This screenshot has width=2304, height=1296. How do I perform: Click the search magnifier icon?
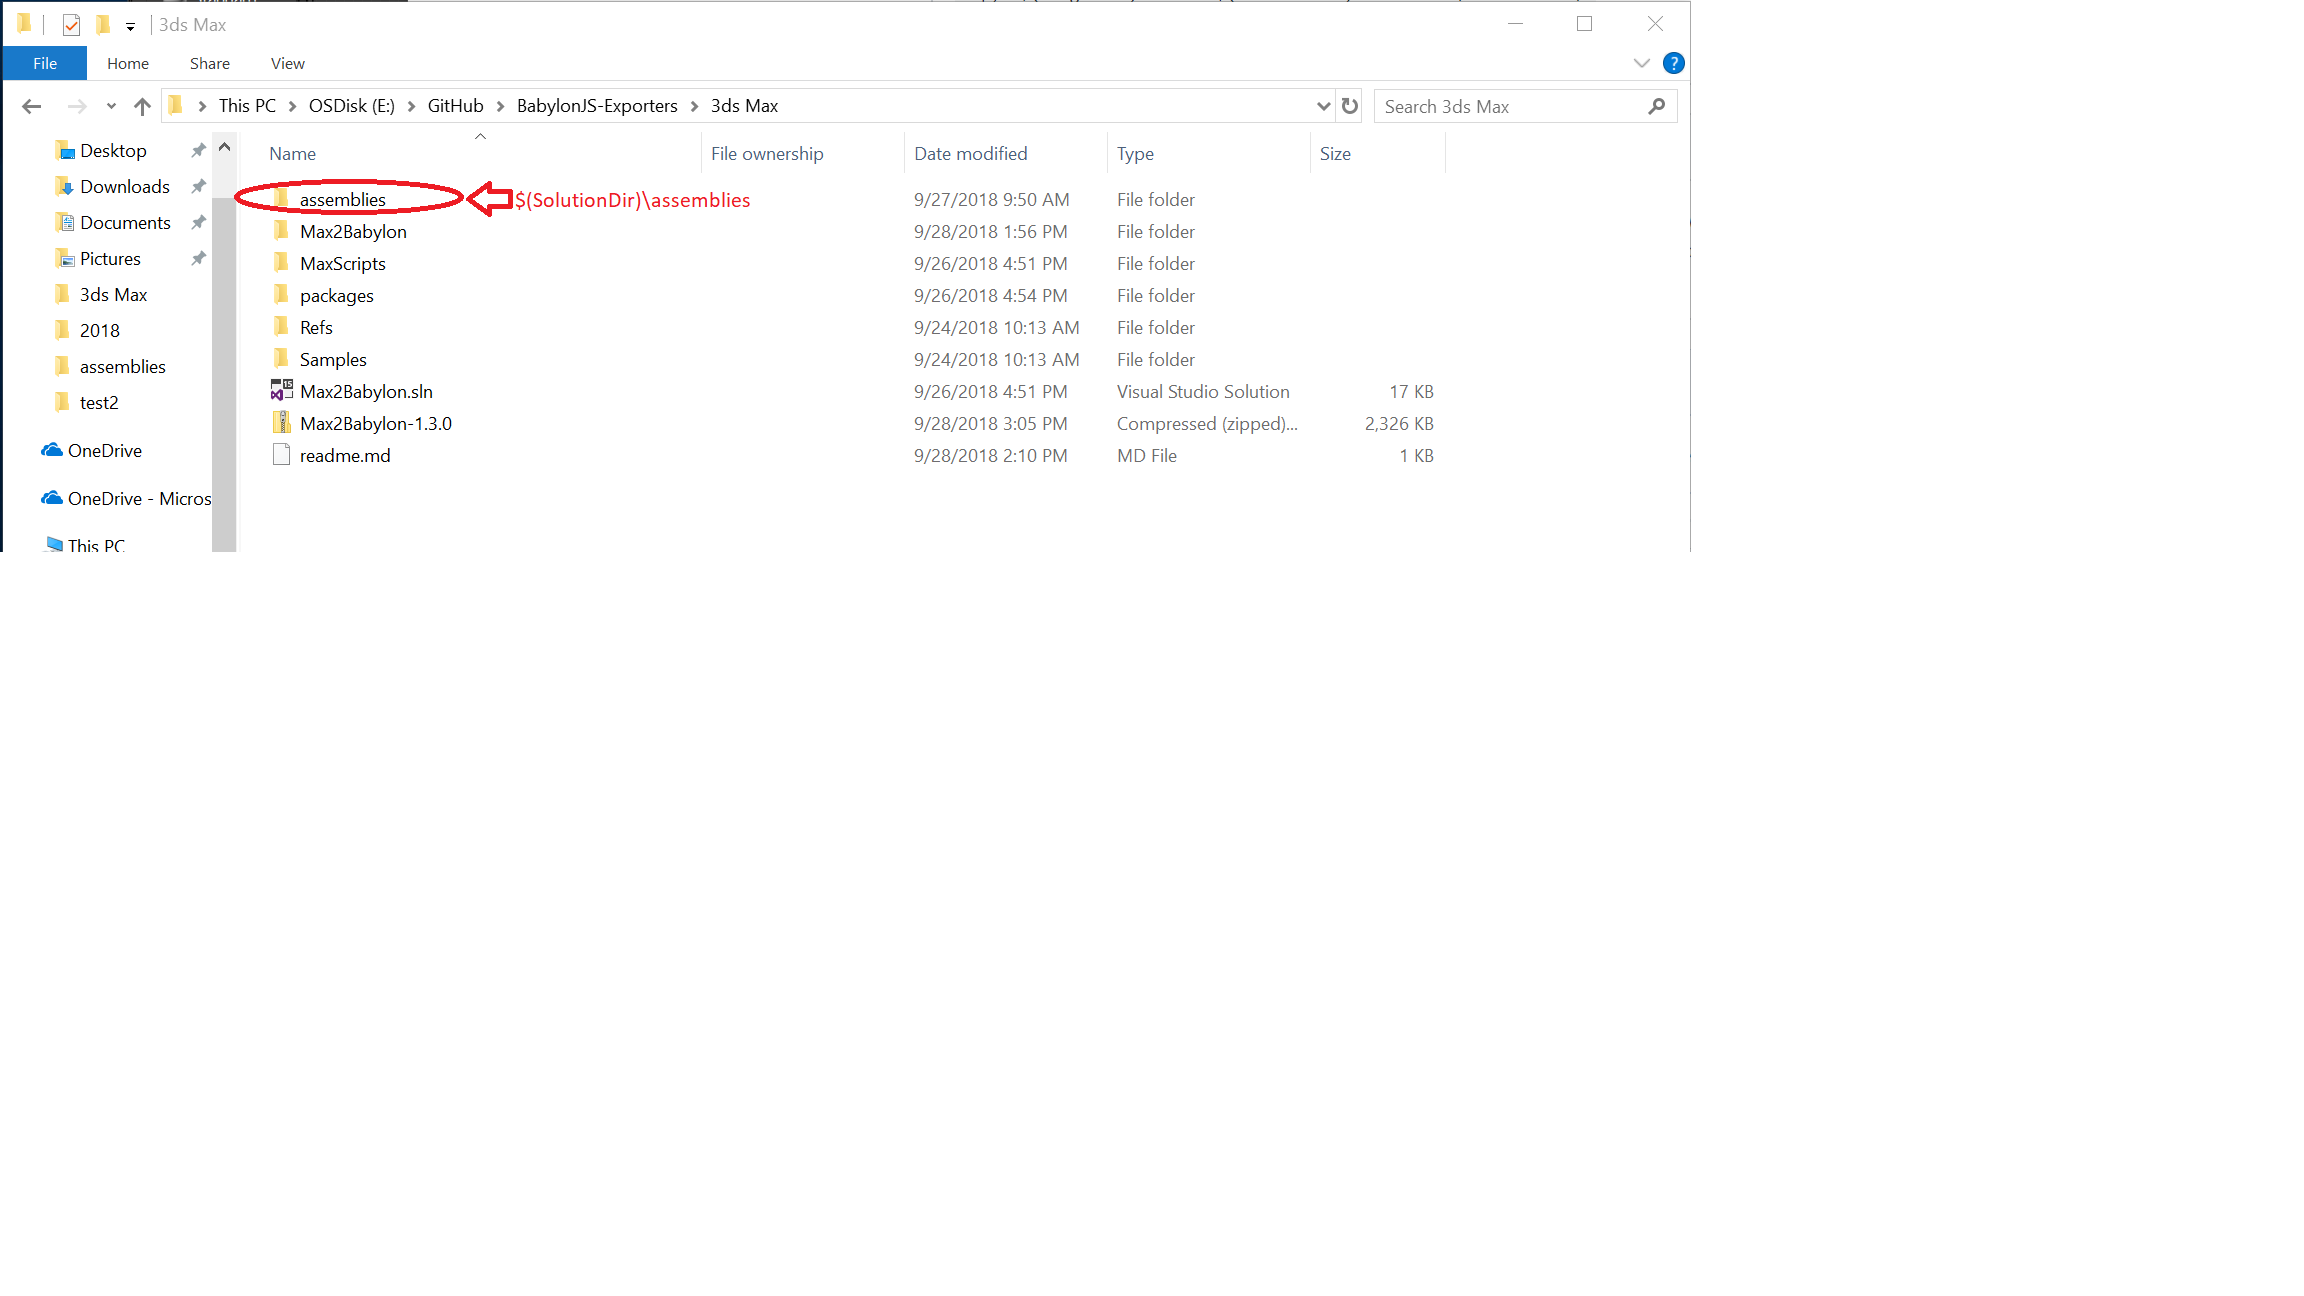click(1656, 106)
